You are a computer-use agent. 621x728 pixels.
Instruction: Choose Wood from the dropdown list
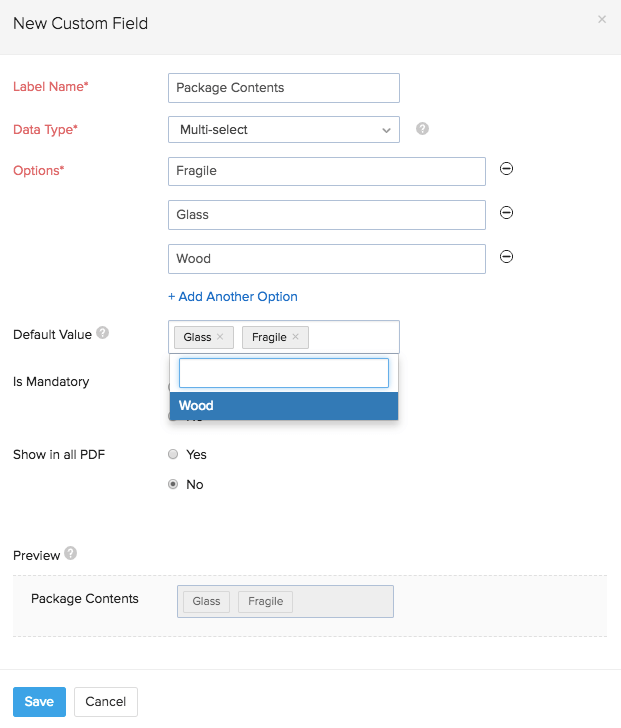tap(284, 406)
